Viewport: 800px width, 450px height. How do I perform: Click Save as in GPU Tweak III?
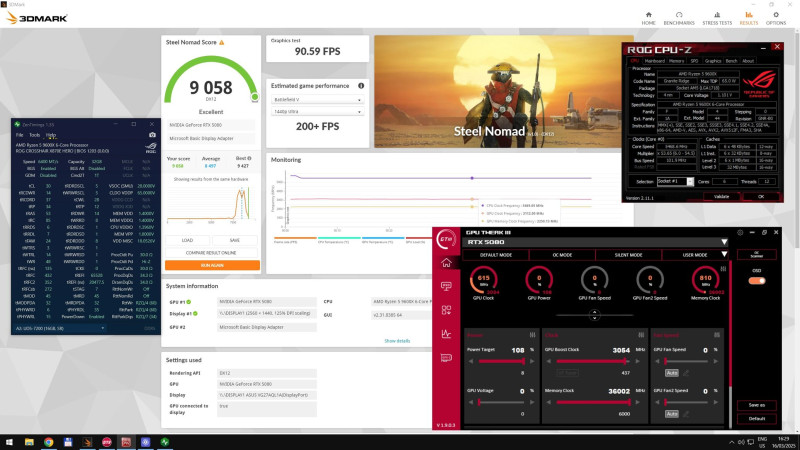(x=757, y=405)
